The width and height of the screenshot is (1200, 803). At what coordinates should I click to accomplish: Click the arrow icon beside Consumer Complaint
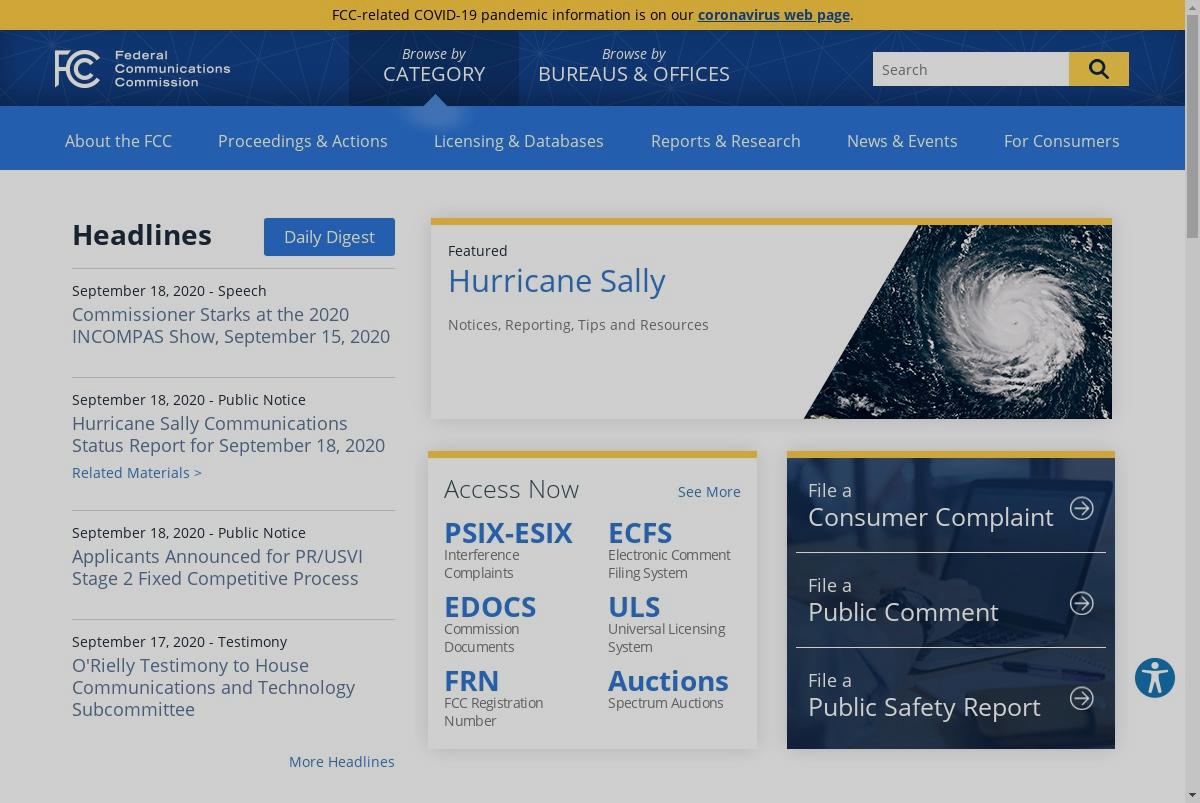(x=1082, y=508)
